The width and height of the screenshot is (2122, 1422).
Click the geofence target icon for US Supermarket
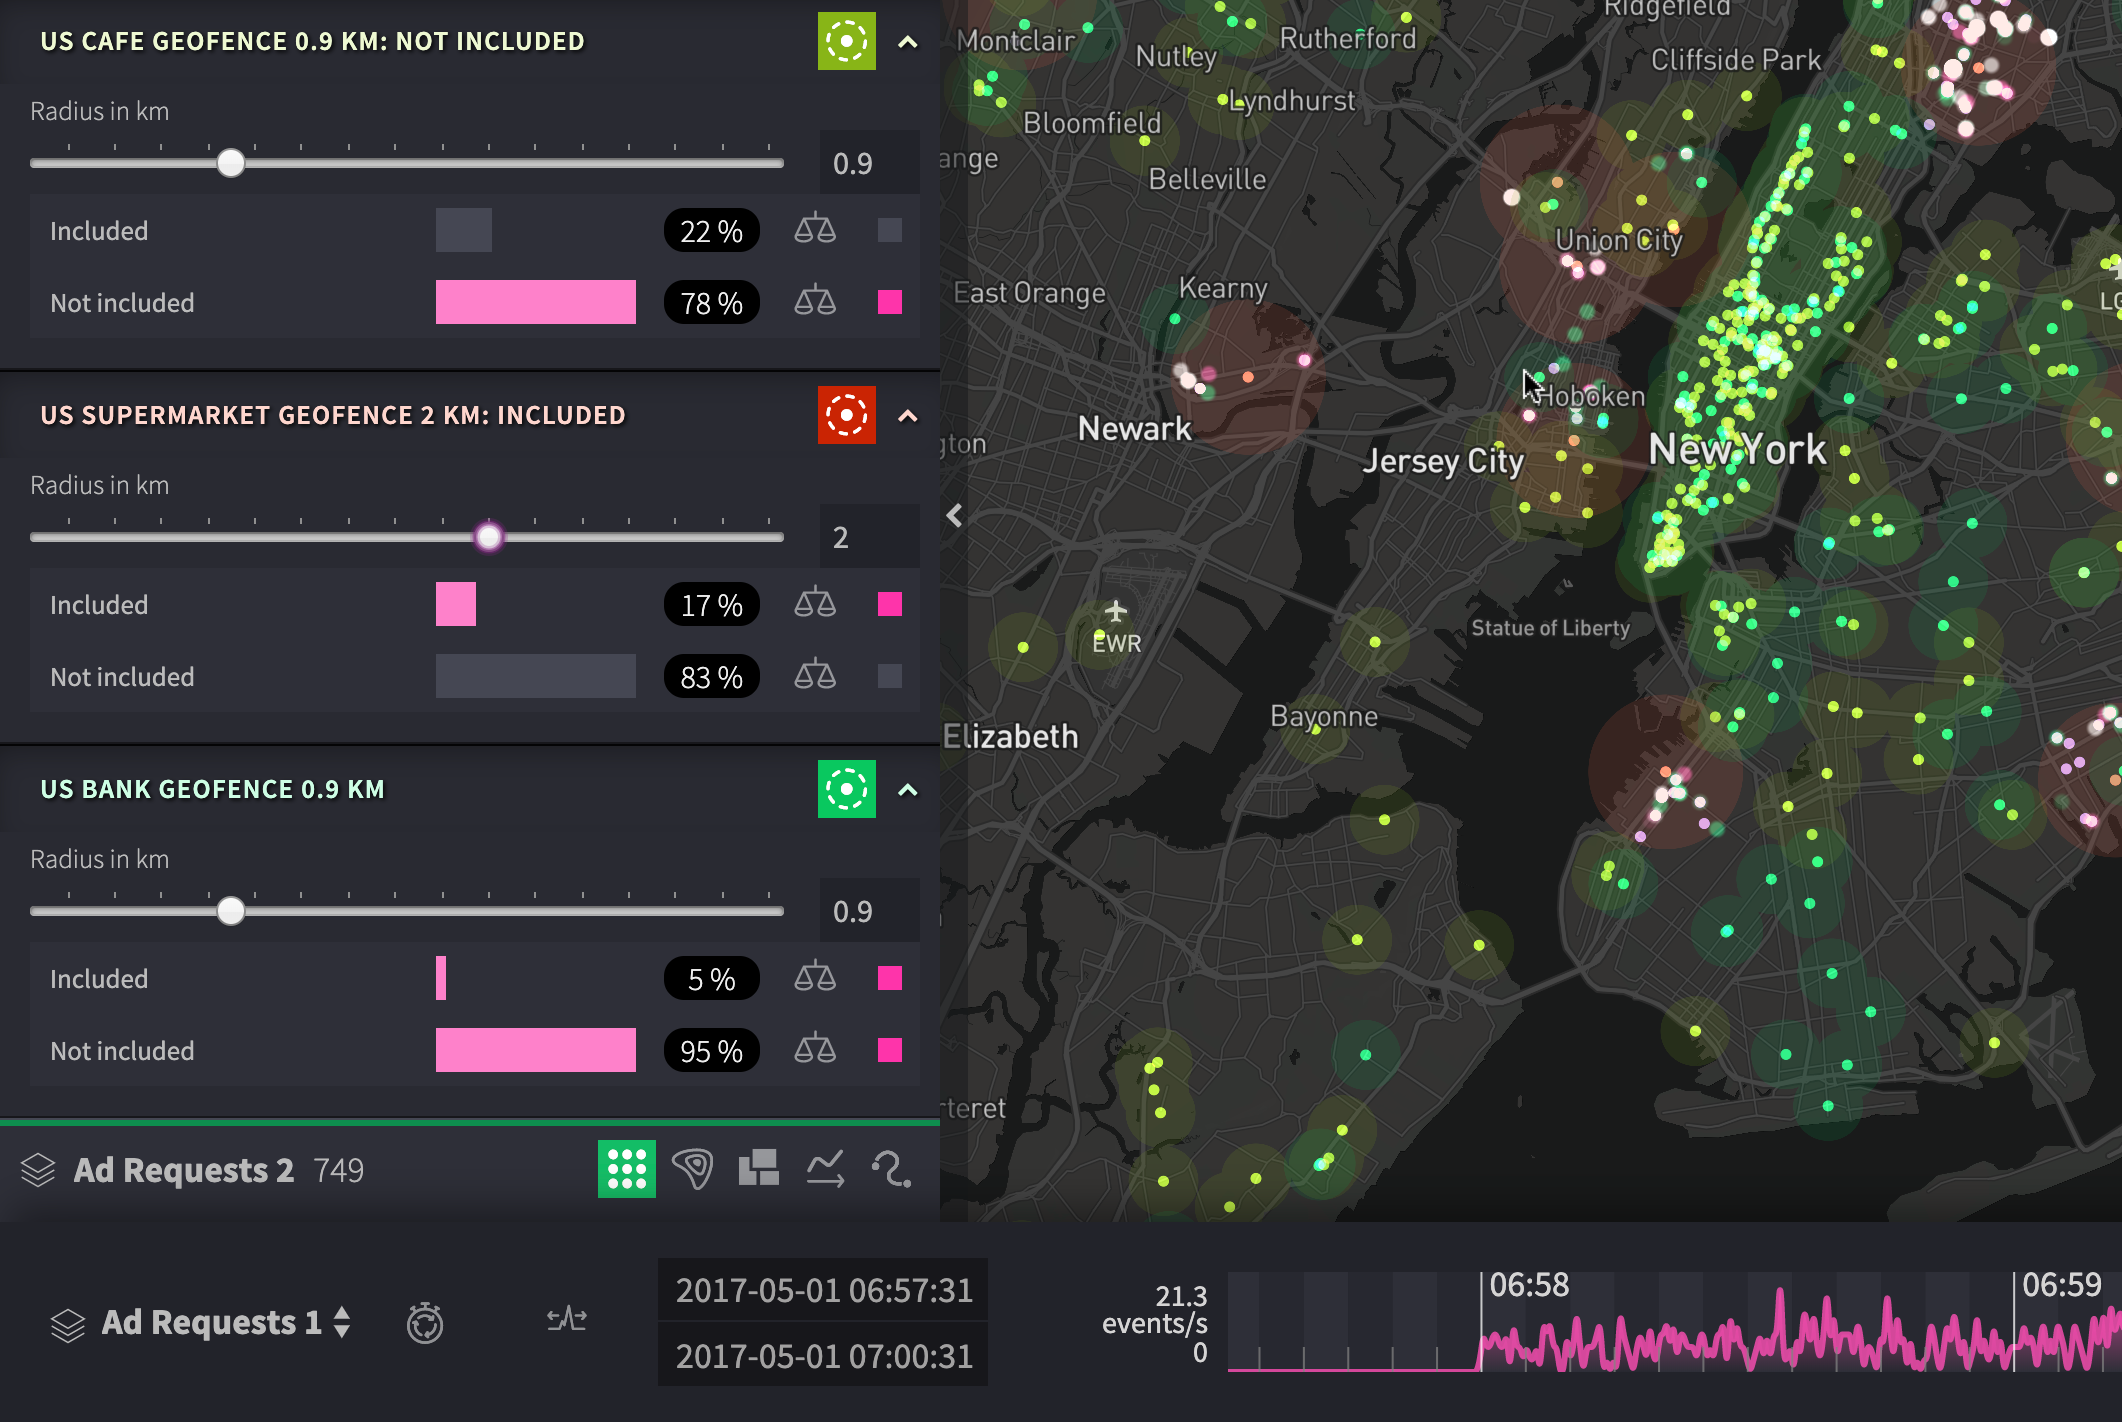(x=848, y=416)
